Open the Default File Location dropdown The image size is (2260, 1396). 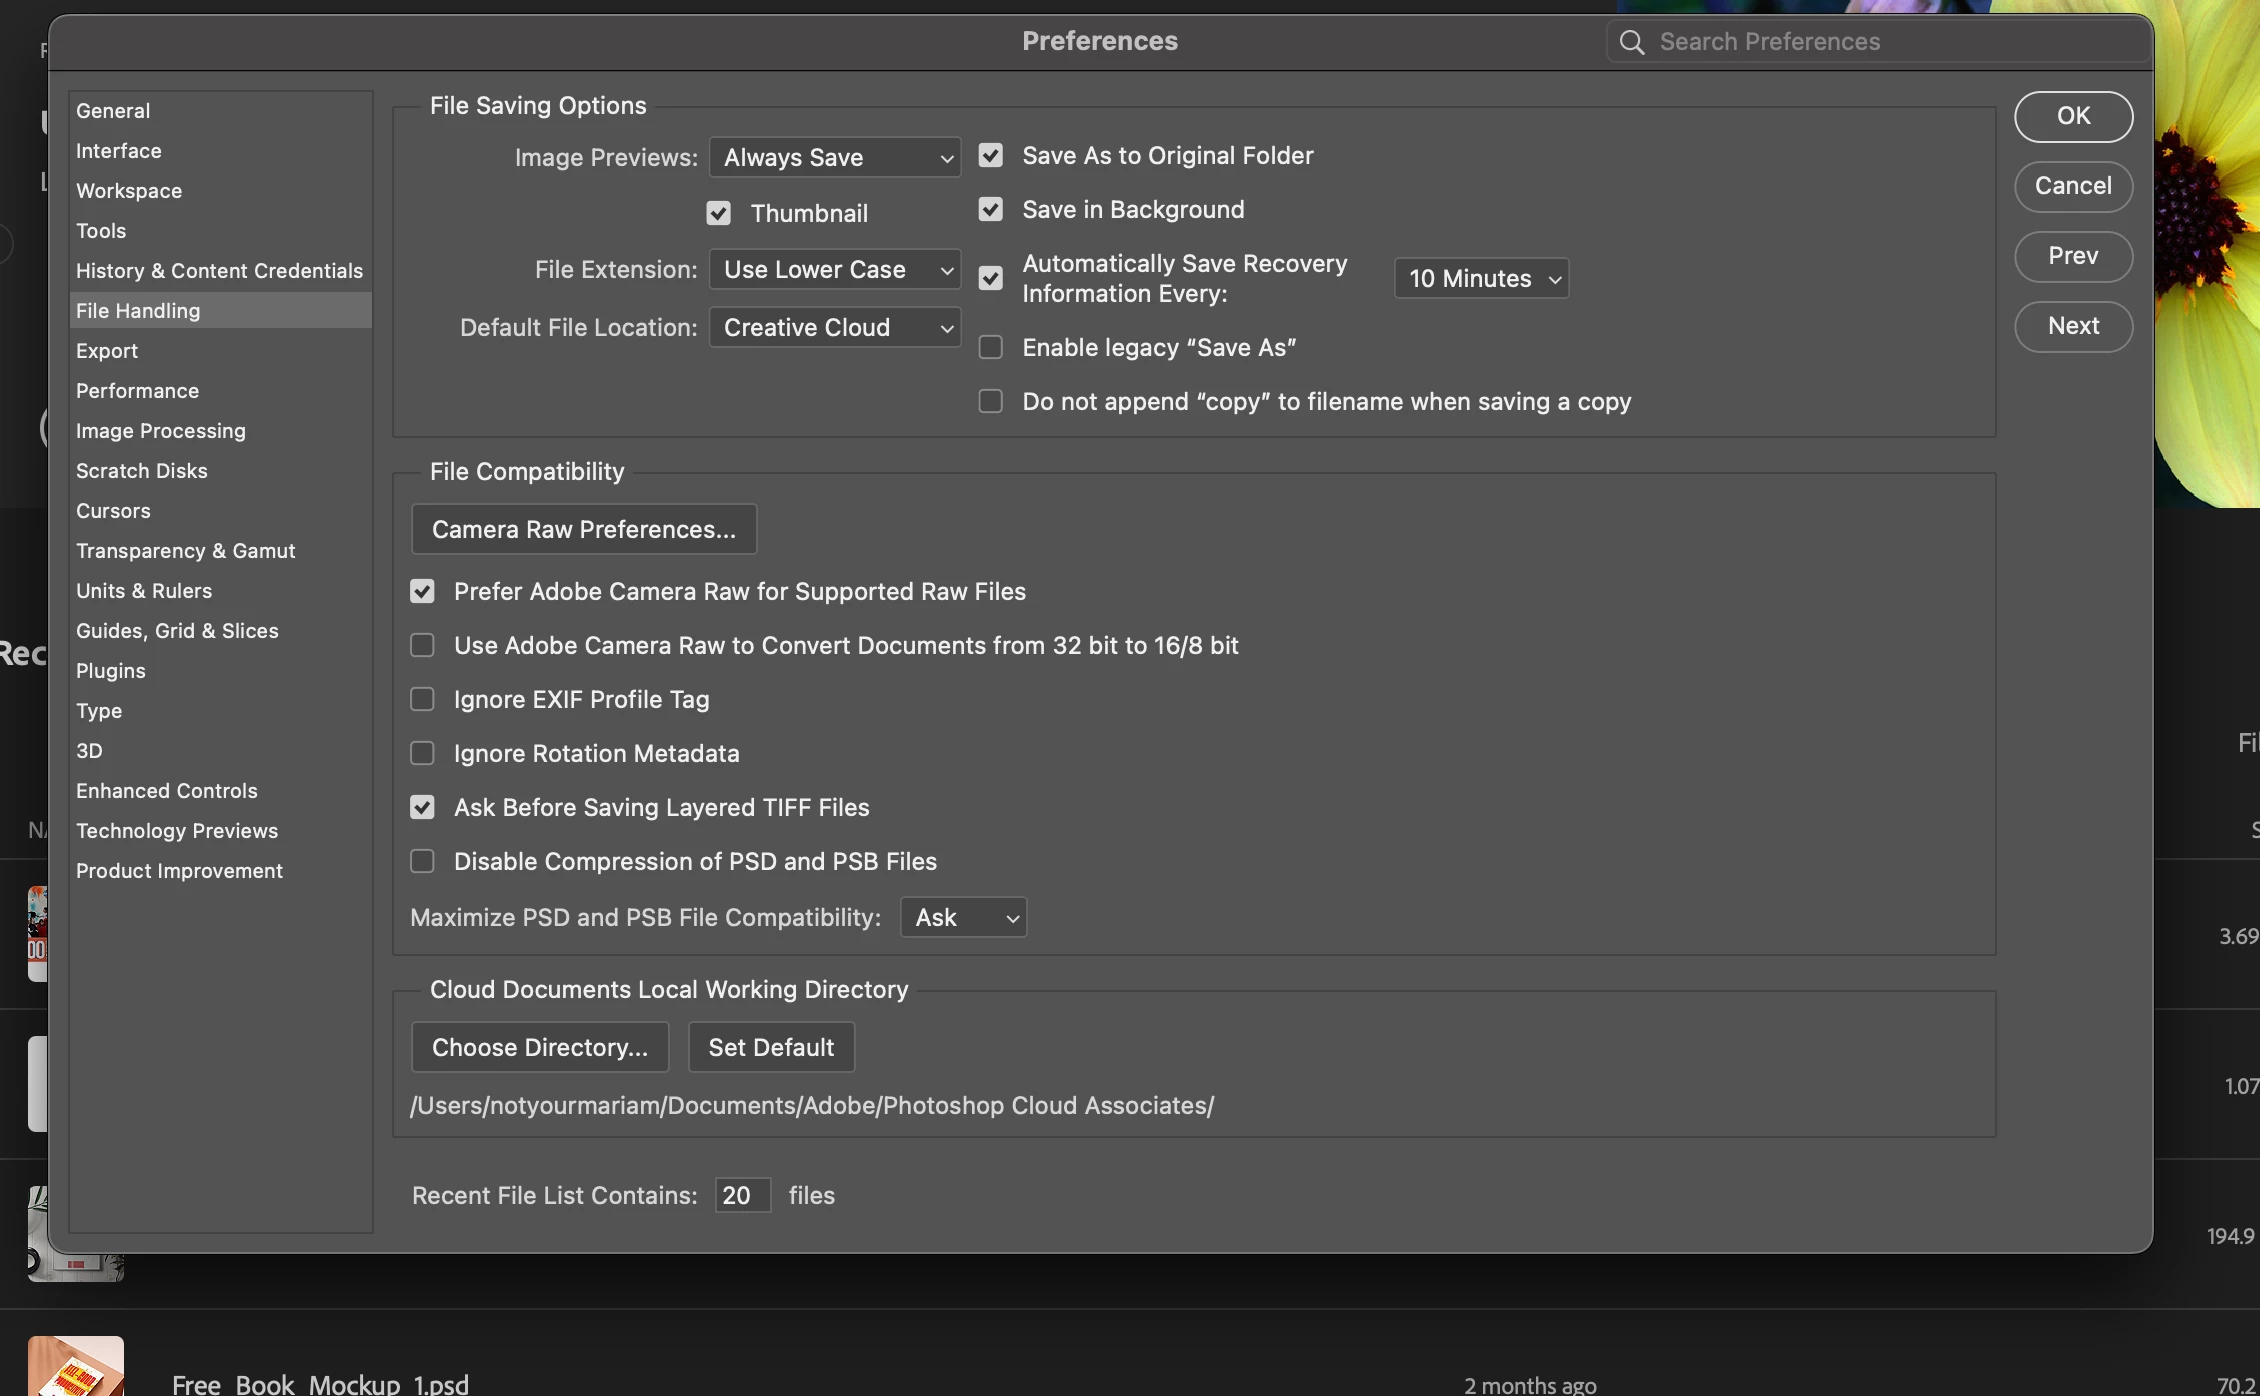(x=834, y=328)
